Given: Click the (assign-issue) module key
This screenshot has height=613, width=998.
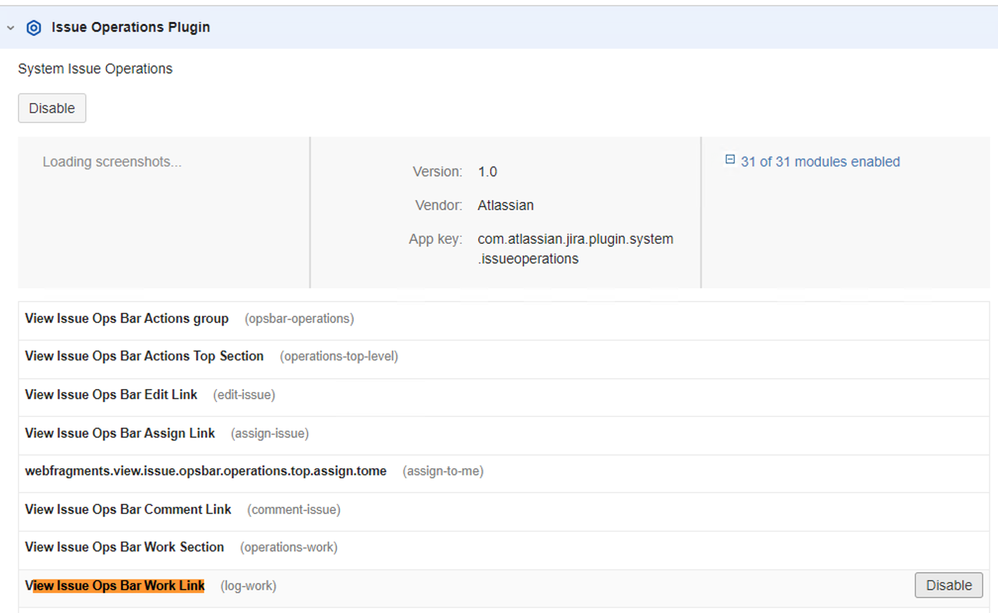Looking at the screenshot, I should pos(270,433).
